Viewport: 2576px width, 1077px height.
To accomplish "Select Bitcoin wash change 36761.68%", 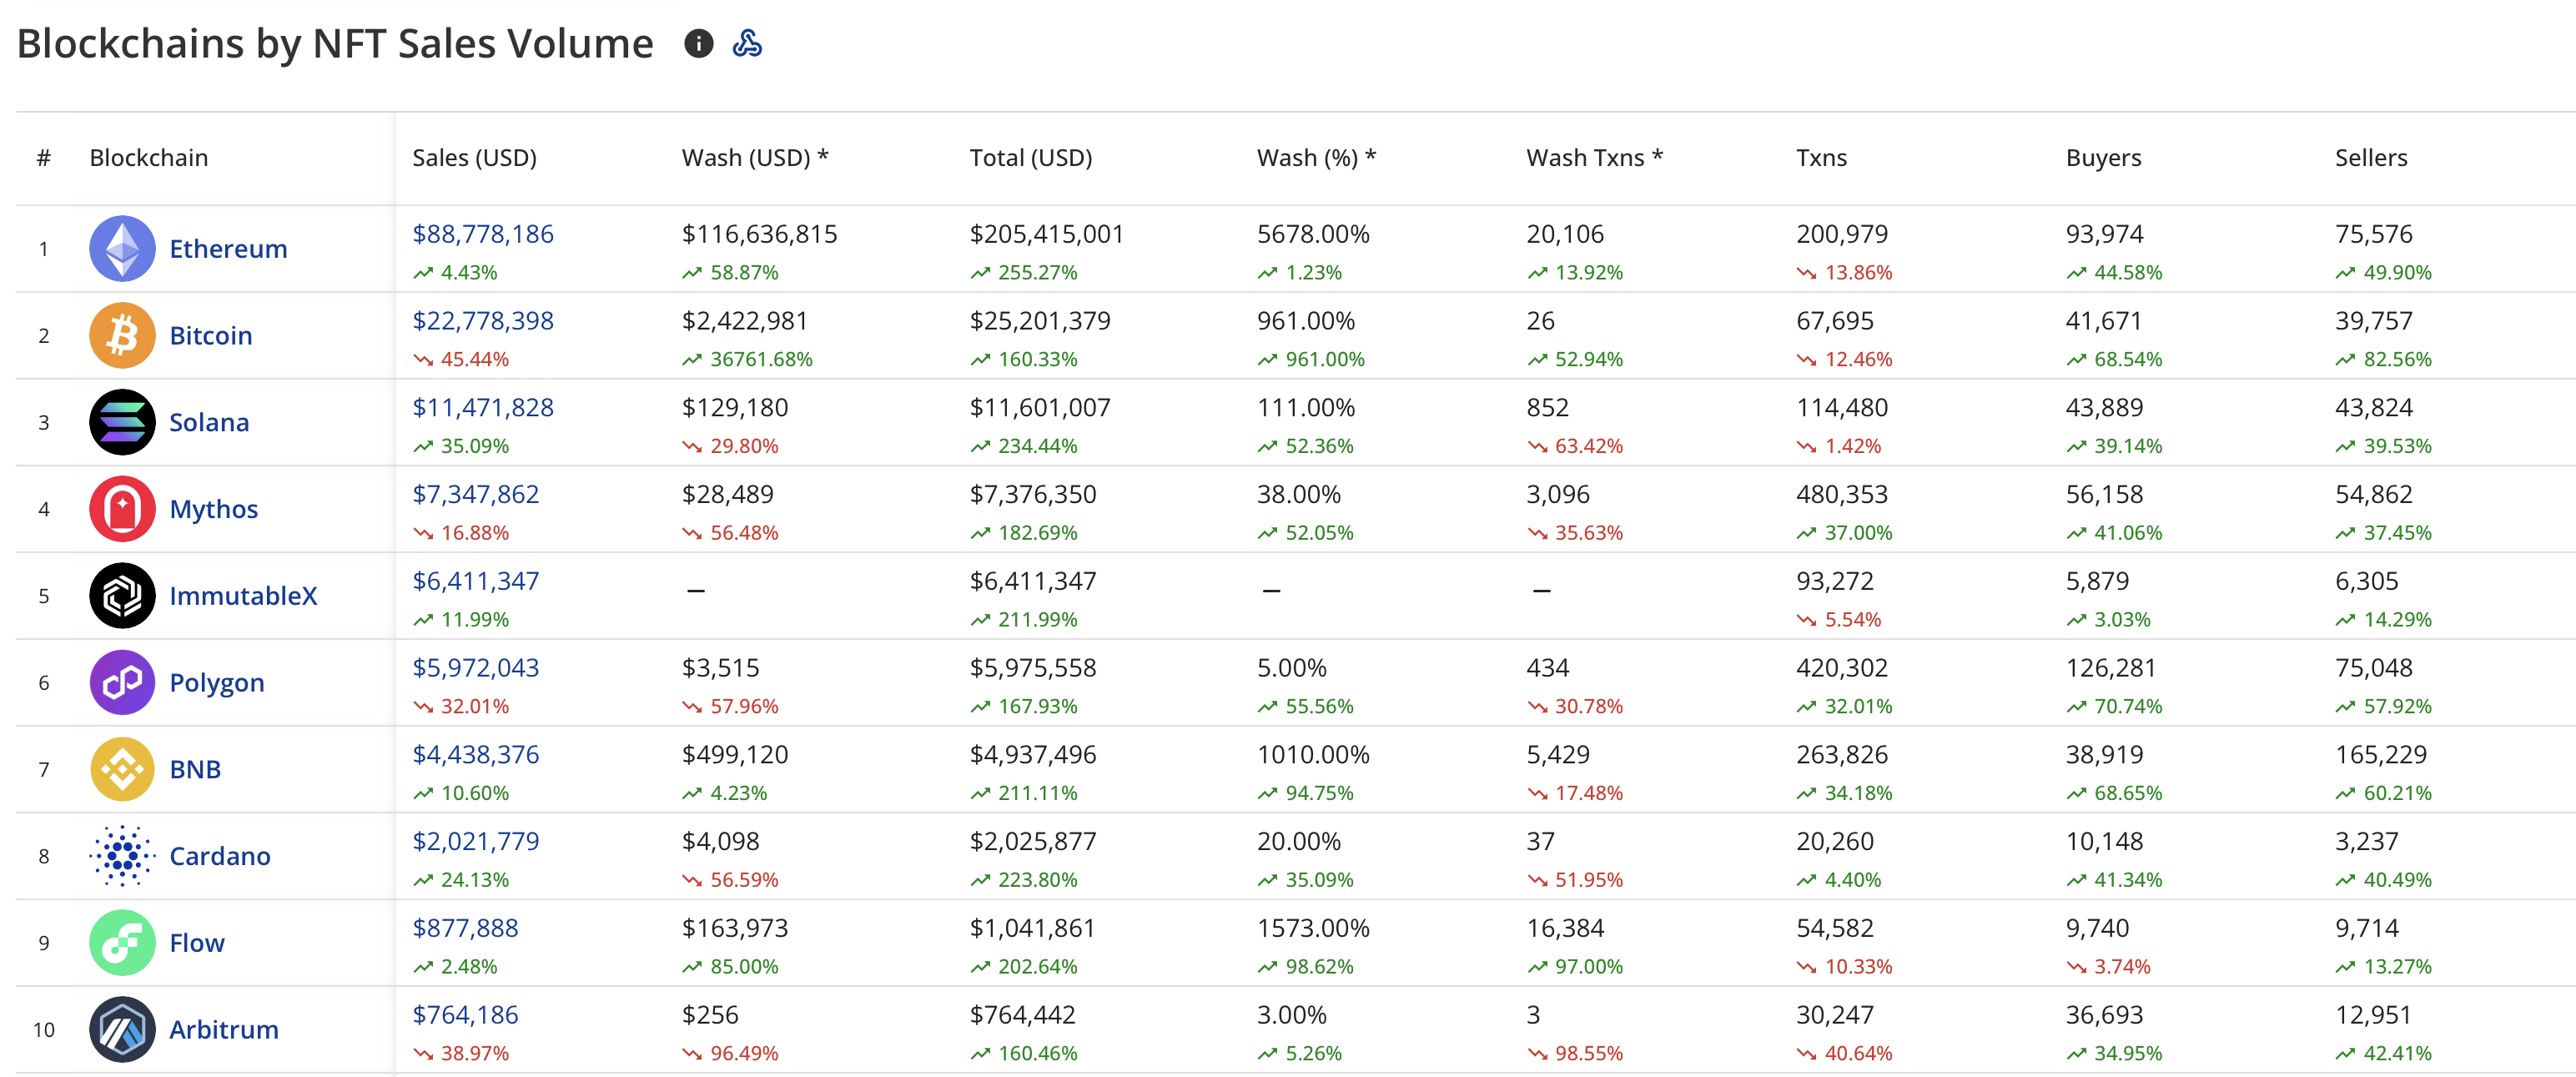I will click(x=761, y=360).
